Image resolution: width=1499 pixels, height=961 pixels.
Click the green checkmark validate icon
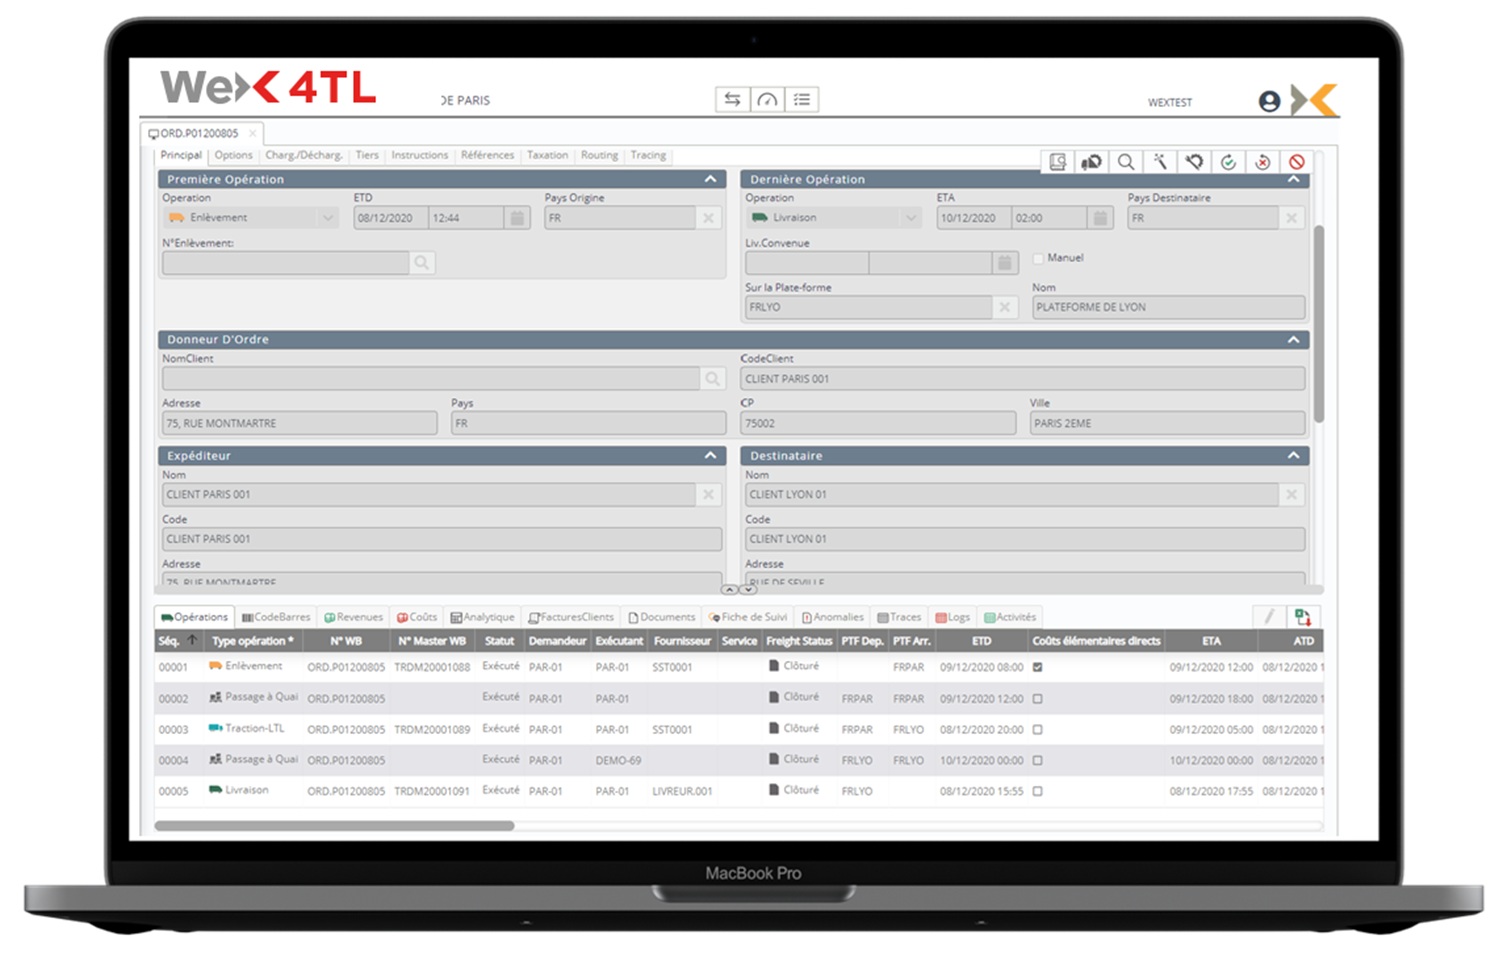[1228, 162]
